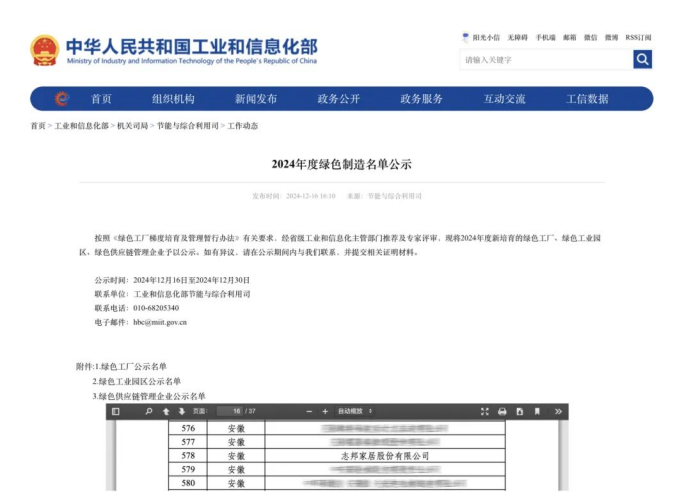Click the 阳光小信 mascot icon

pos(465,38)
